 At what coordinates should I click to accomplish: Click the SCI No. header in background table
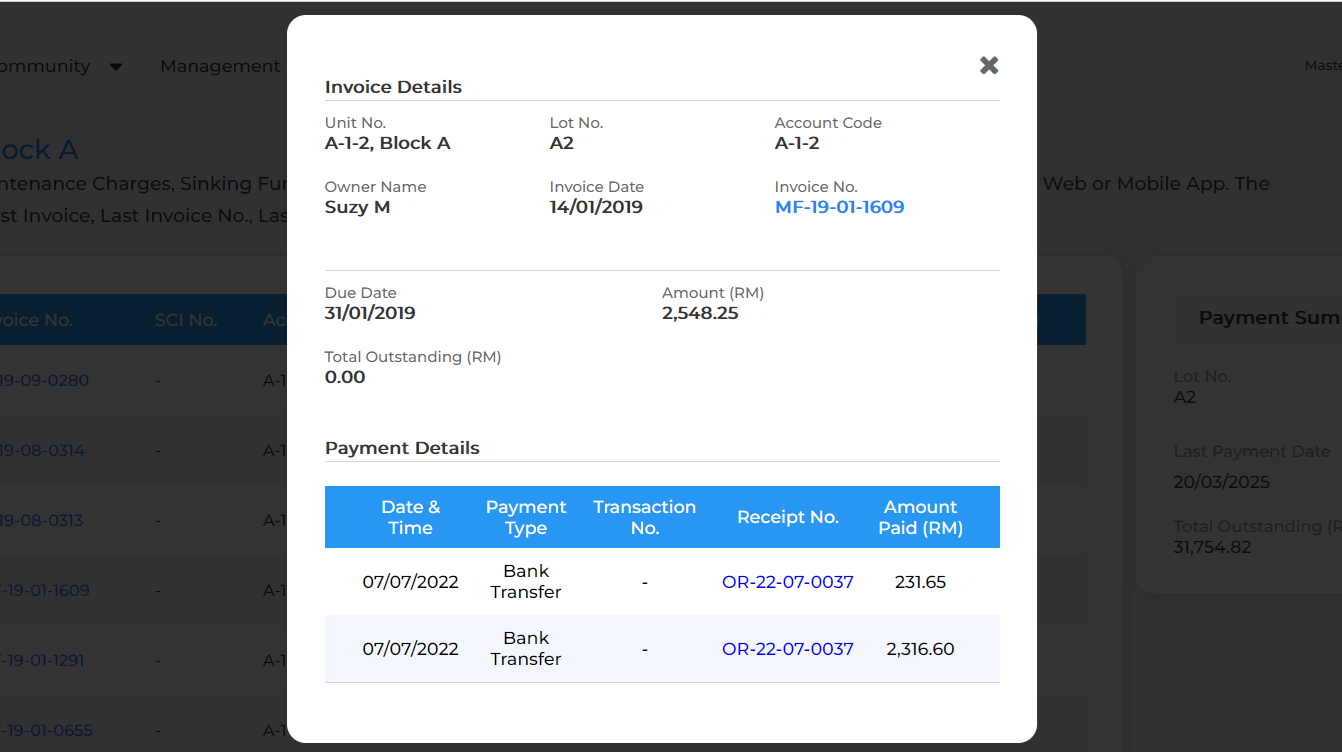point(186,320)
